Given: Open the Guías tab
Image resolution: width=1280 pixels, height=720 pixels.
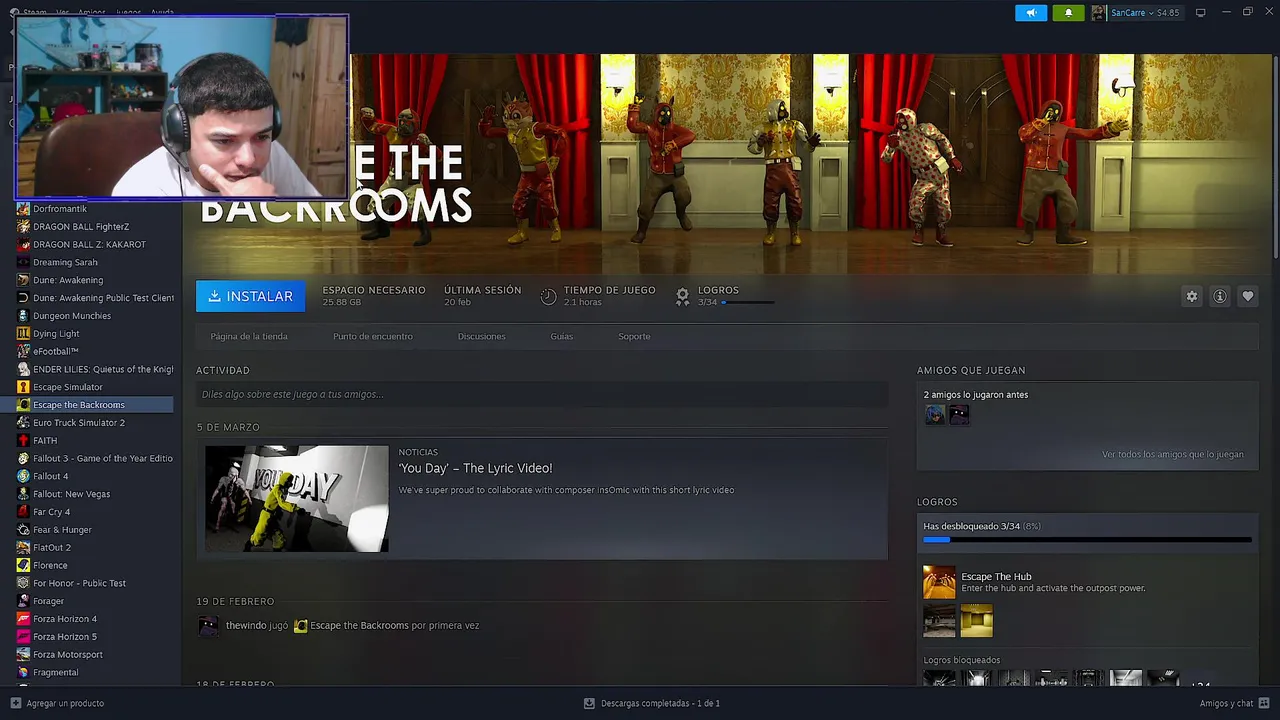Looking at the screenshot, I should pyautogui.click(x=561, y=337).
